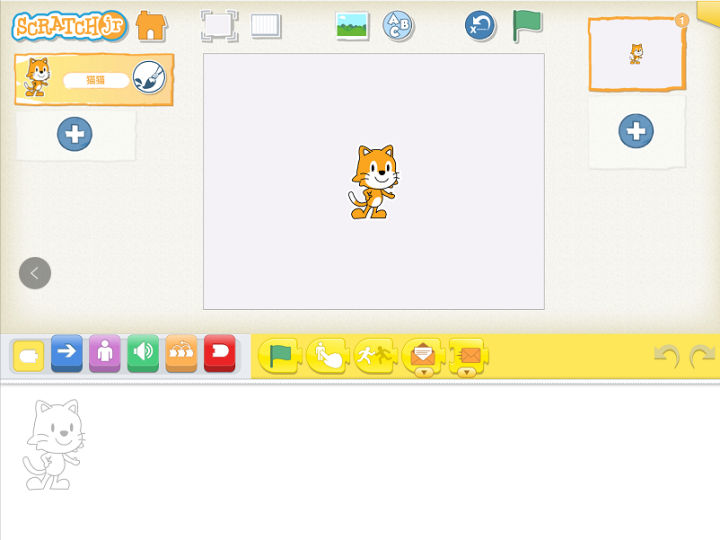
Task: Select orange control blocks category
Action: pos(181,353)
